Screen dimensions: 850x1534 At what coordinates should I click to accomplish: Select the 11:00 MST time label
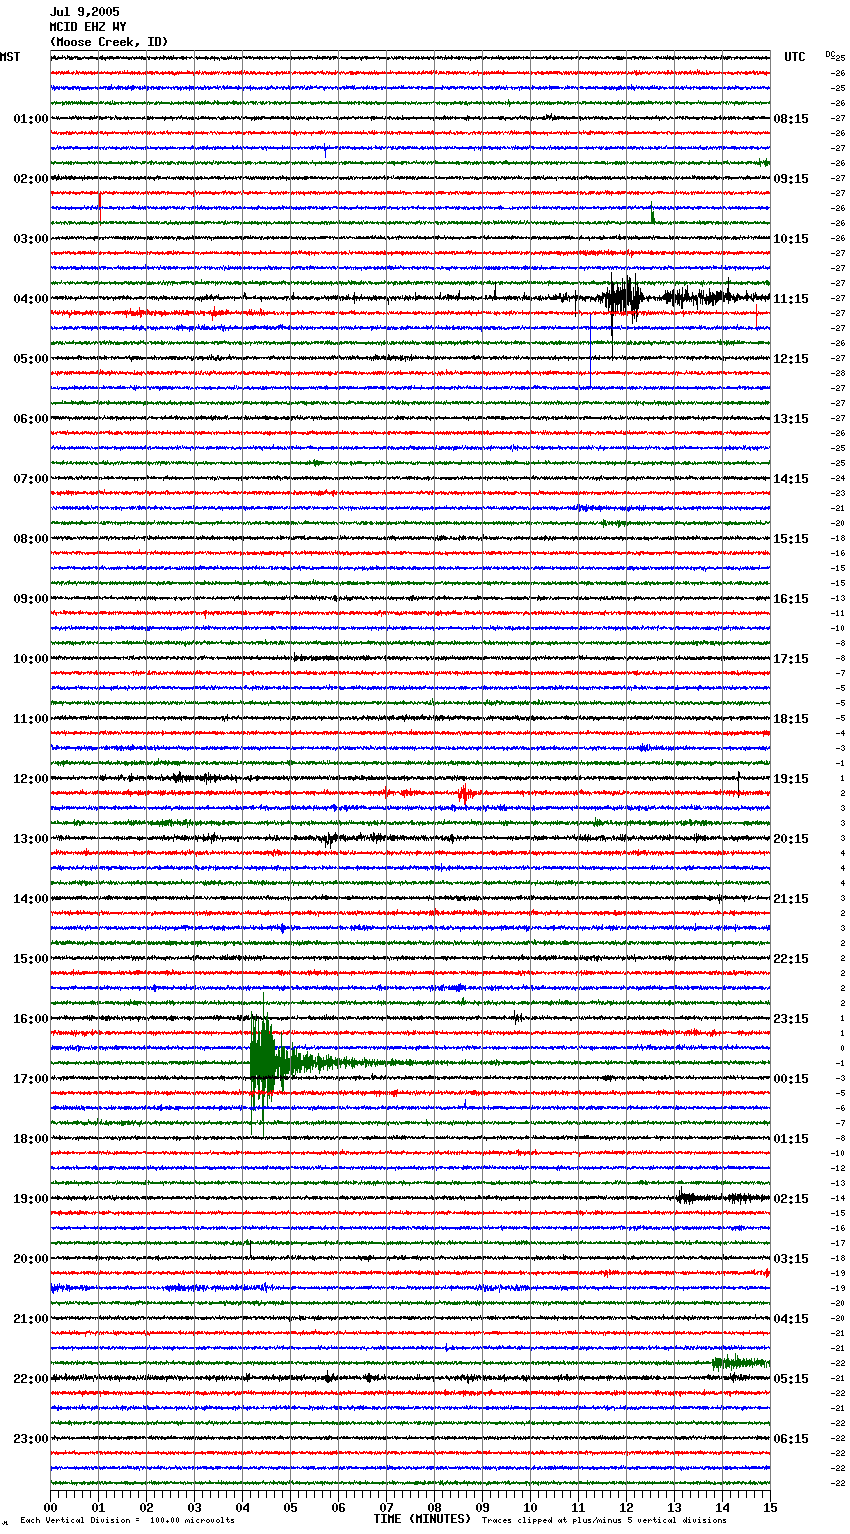(31, 719)
